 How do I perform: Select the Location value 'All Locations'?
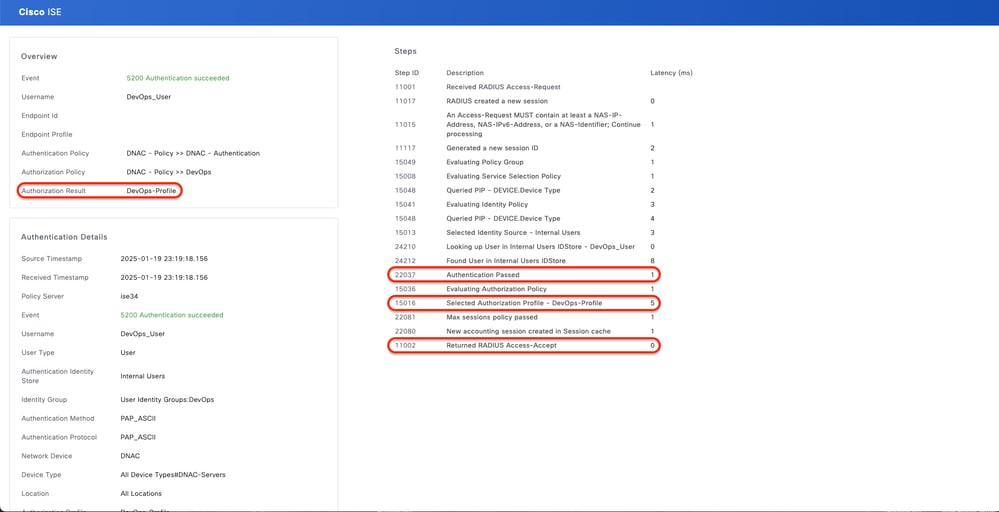tap(141, 494)
